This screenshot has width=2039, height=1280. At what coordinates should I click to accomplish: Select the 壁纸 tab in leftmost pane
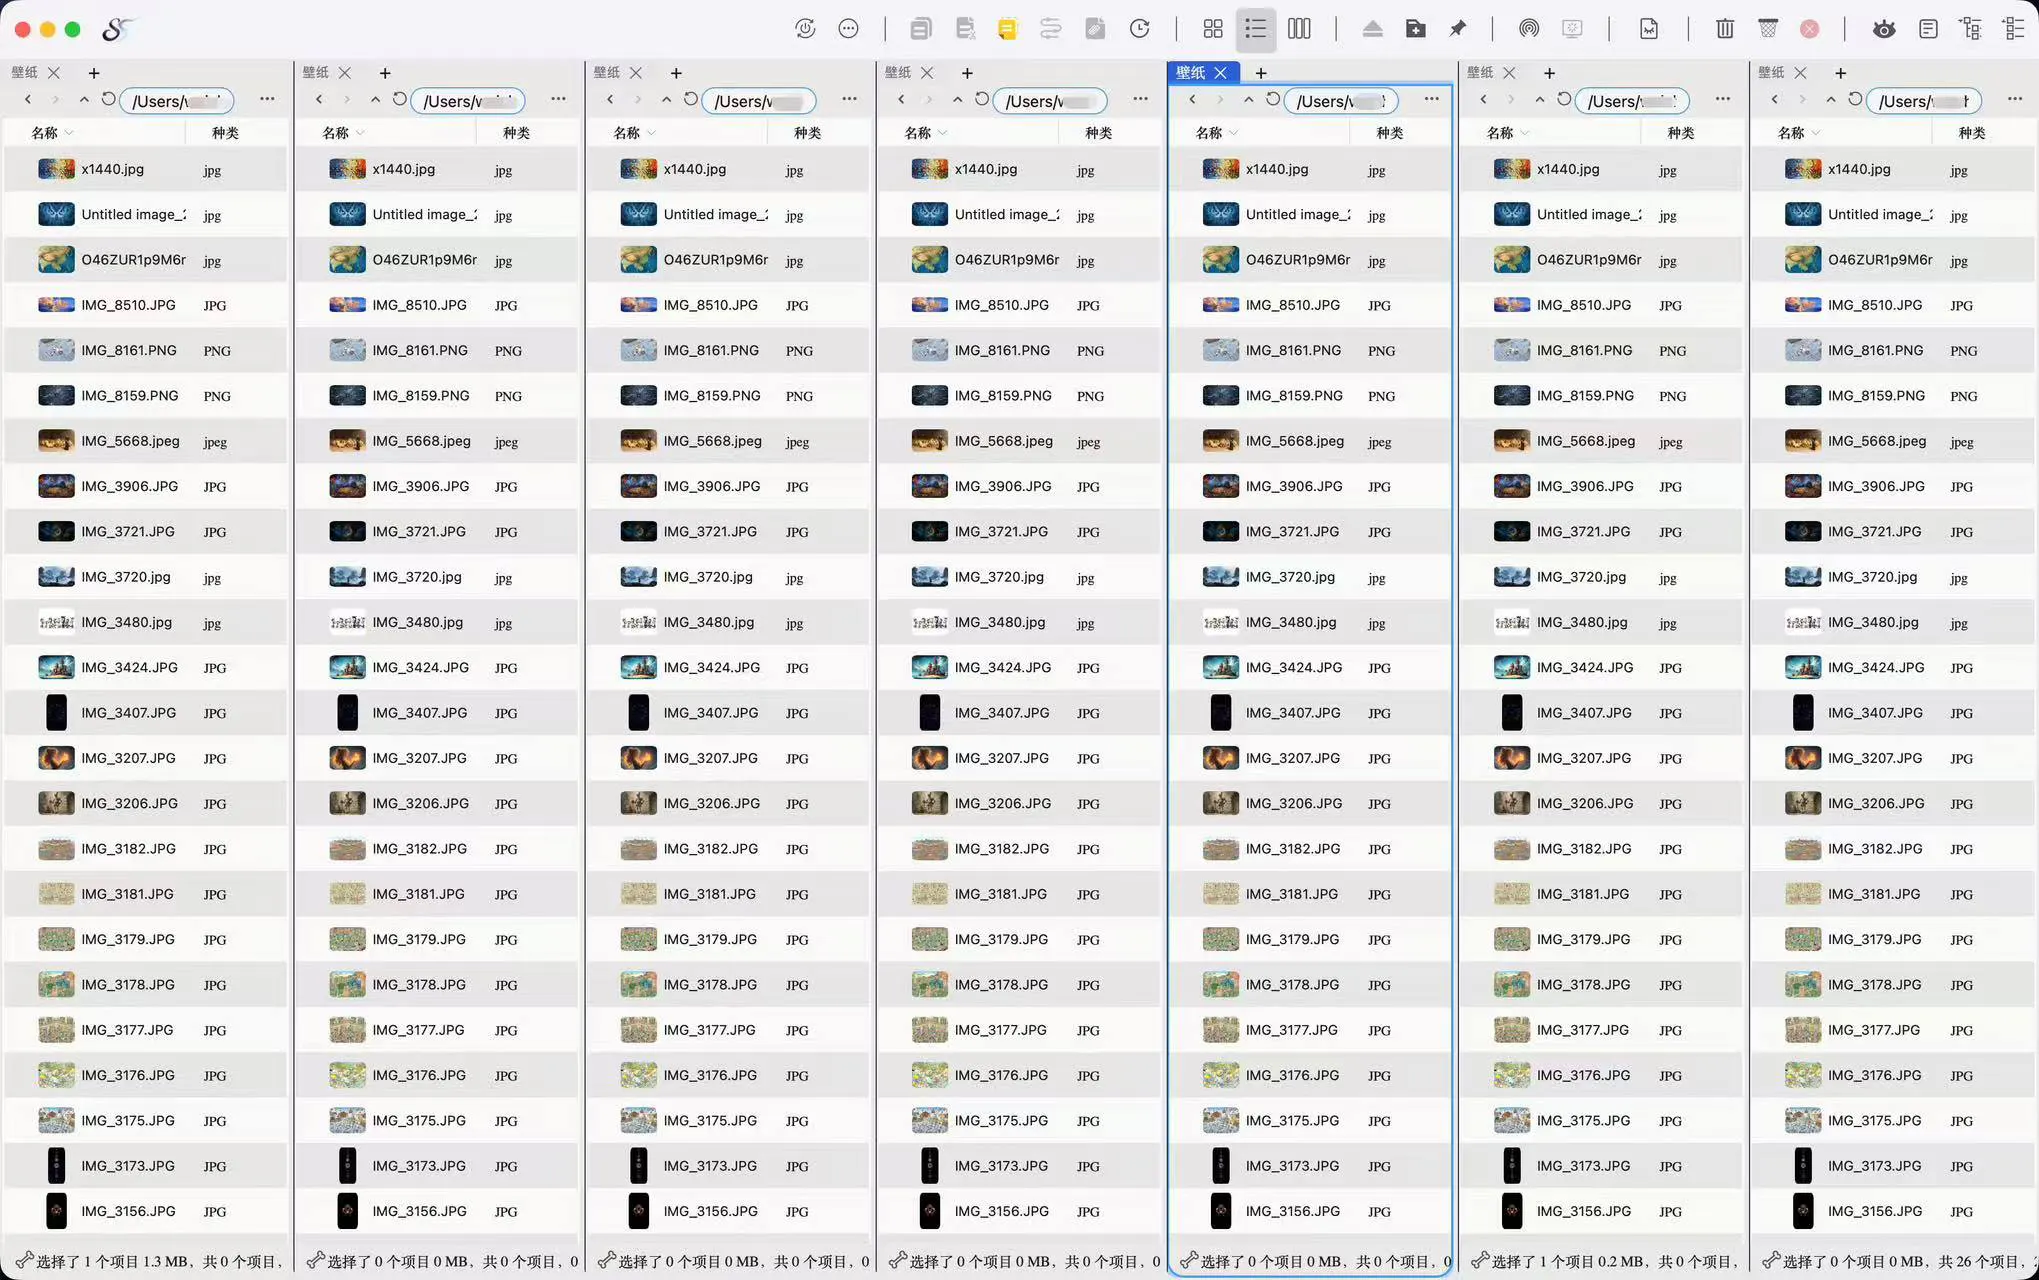(x=25, y=73)
